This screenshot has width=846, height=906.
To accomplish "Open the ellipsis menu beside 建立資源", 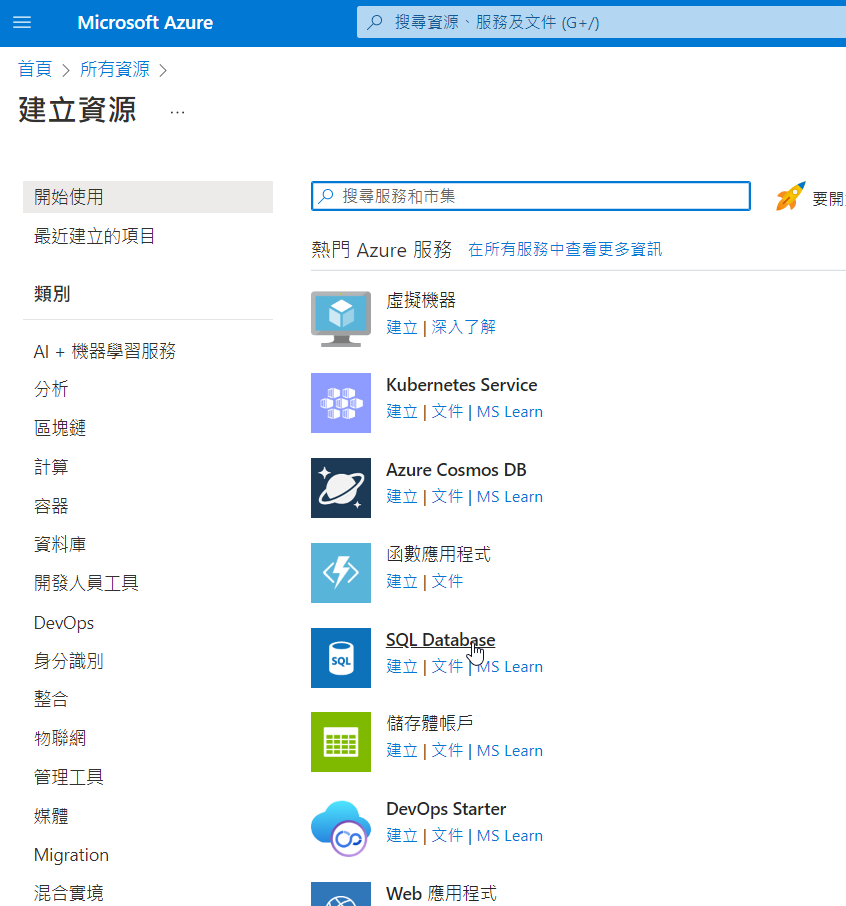I will pos(177,112).
